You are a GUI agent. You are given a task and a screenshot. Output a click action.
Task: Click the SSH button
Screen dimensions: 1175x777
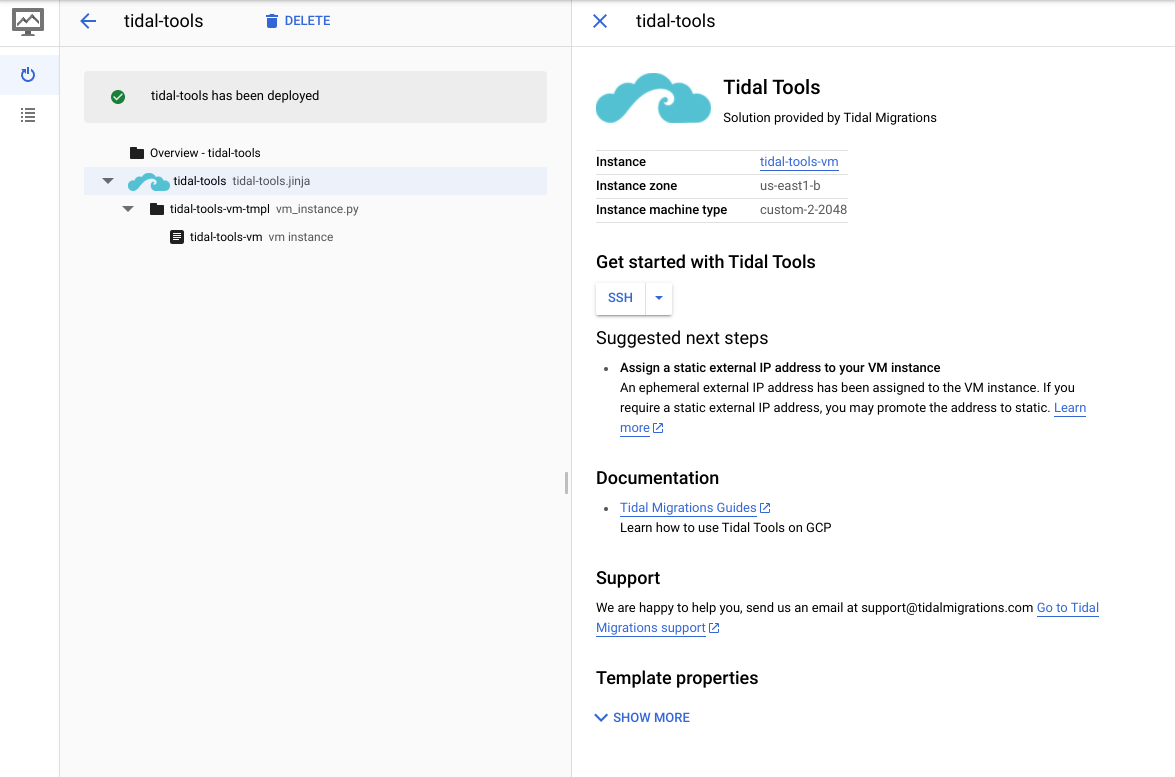pos(620,298)
